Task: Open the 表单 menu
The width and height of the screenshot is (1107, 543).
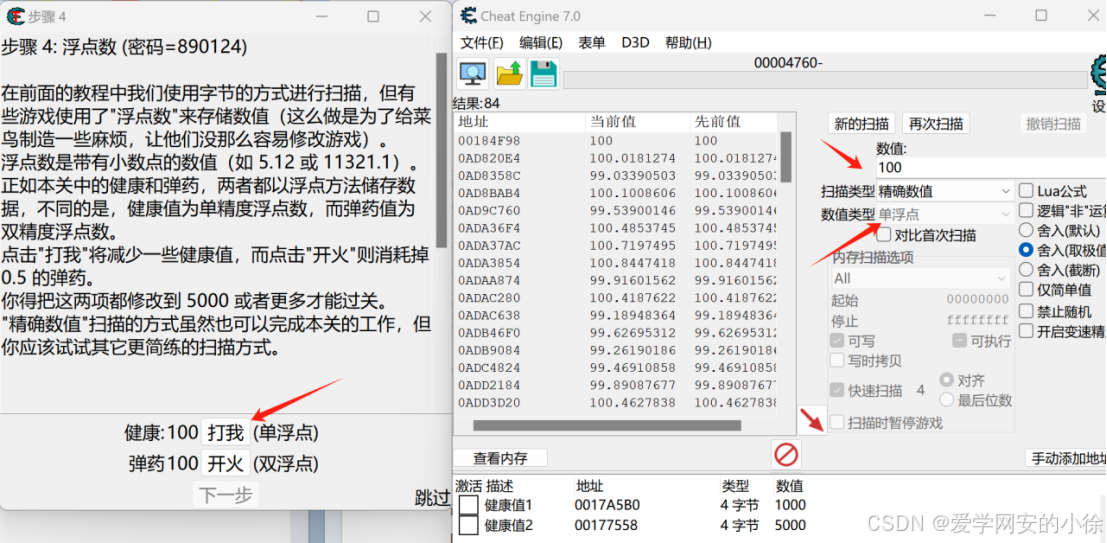Action: coord(592,42)
